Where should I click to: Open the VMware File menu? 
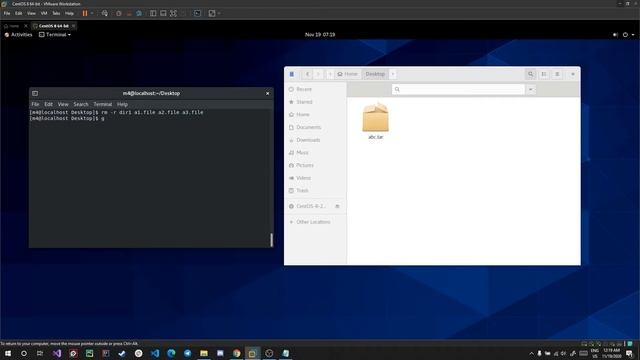coord(7,13)
